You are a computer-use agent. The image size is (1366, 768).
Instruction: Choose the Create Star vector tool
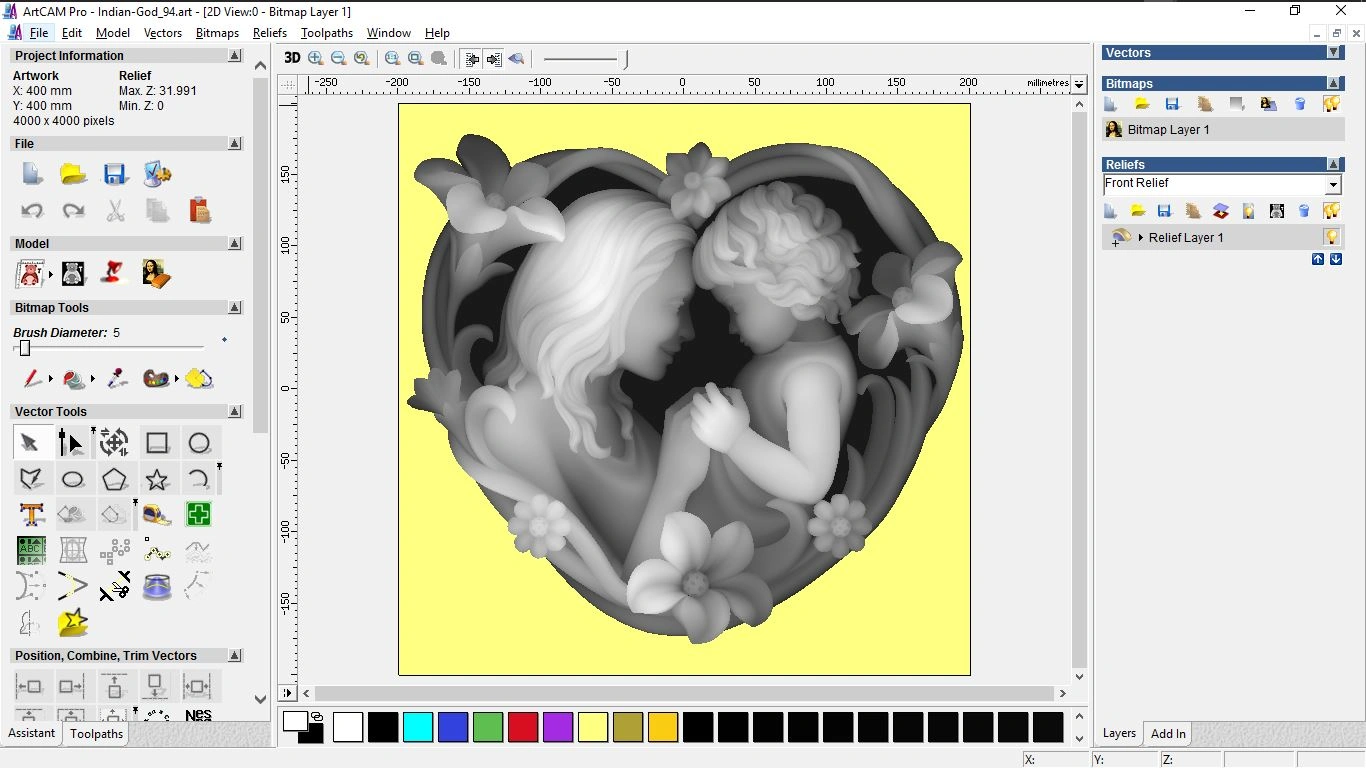[x=157, y=479]
